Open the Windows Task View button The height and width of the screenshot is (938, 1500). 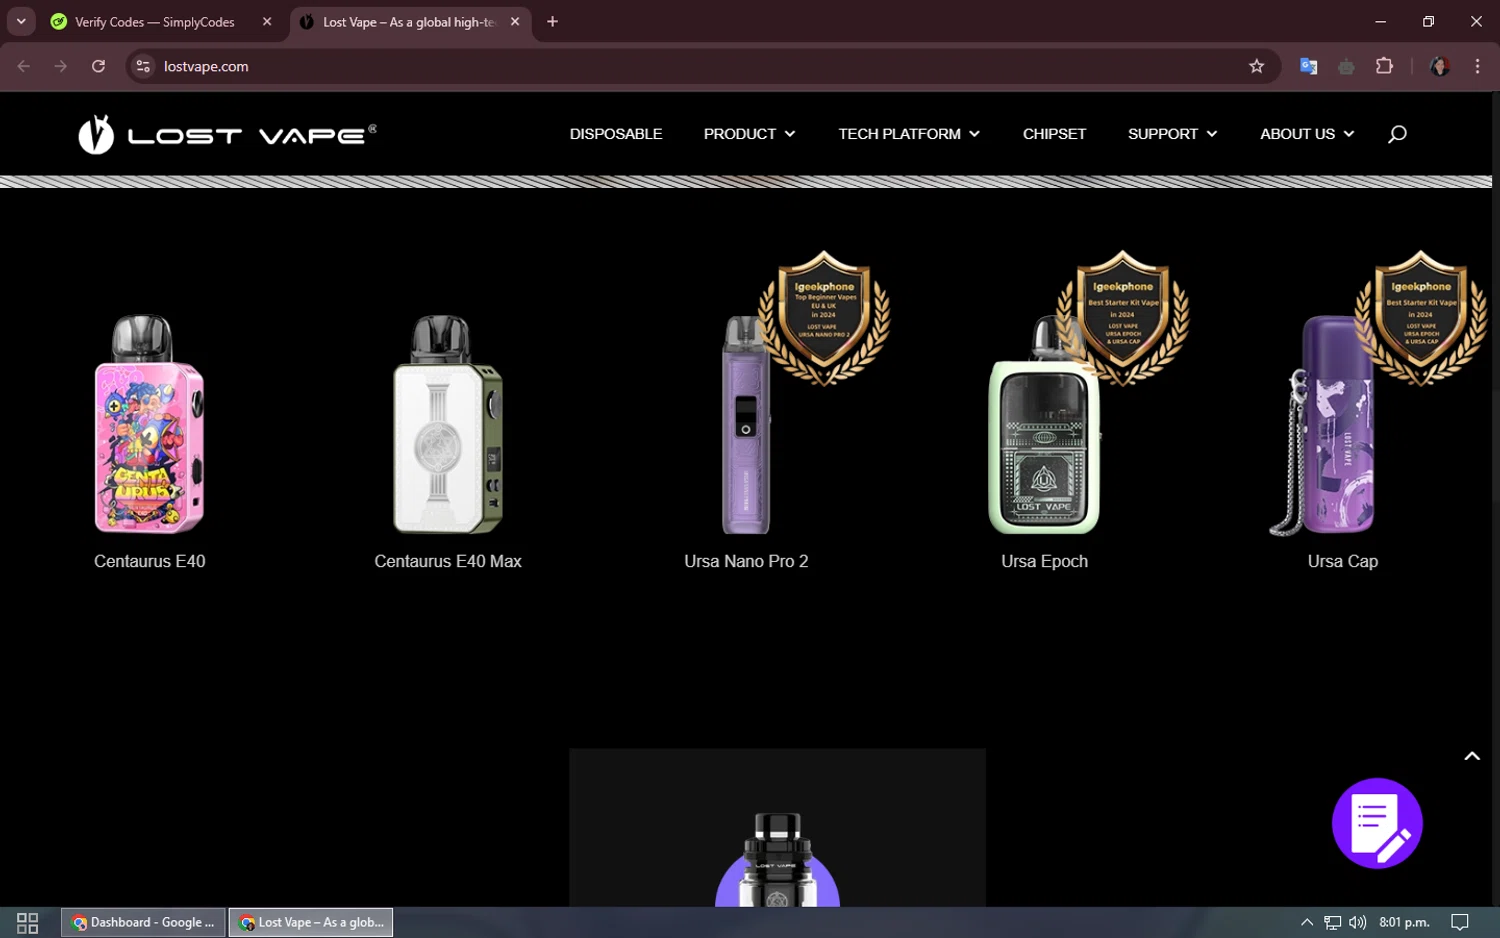[x=28, y=922]
